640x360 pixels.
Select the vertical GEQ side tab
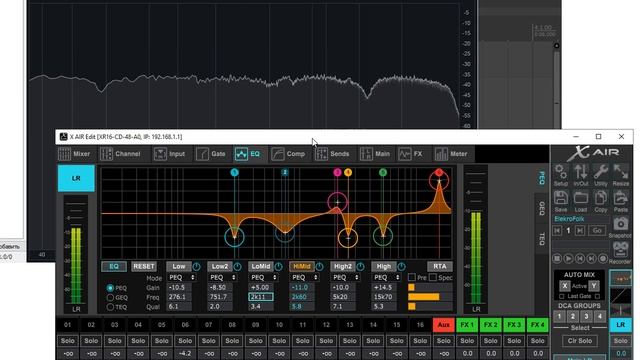[542, 208]
